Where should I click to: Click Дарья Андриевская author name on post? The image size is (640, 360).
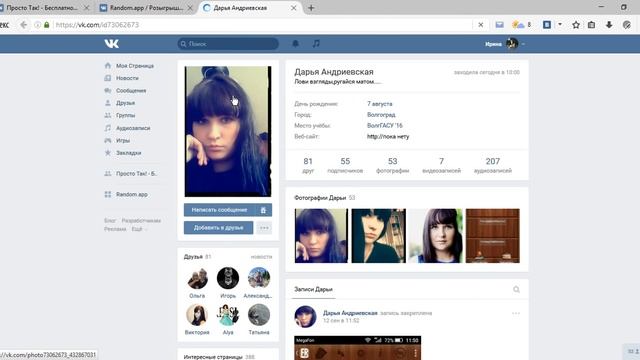pos(350,313)
